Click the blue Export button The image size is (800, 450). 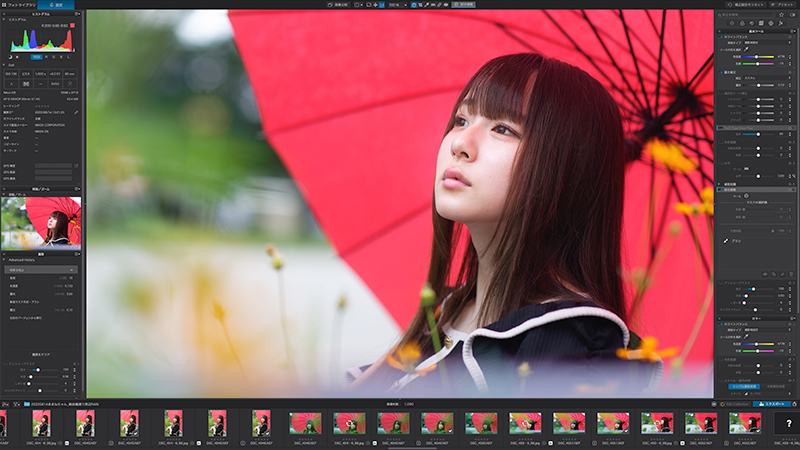772,404
